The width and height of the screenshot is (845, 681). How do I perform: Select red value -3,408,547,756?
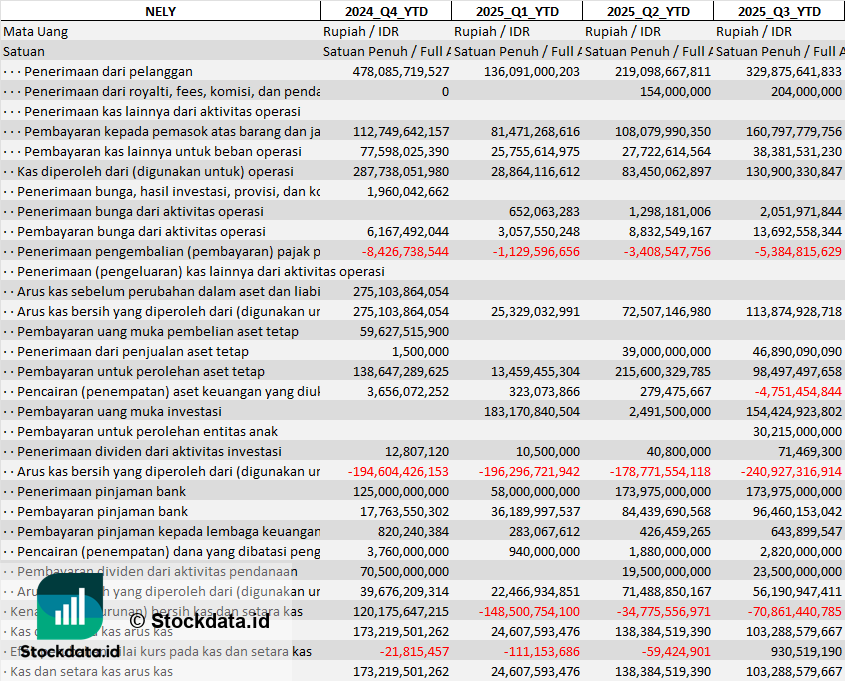pyautogui.click(x=667, y=251)
